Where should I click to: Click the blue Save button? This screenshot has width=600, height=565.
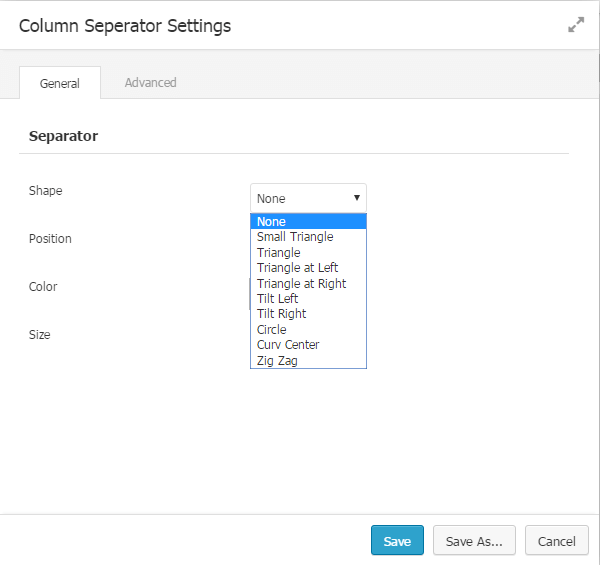pyautogui.click(x=397, y=541)
